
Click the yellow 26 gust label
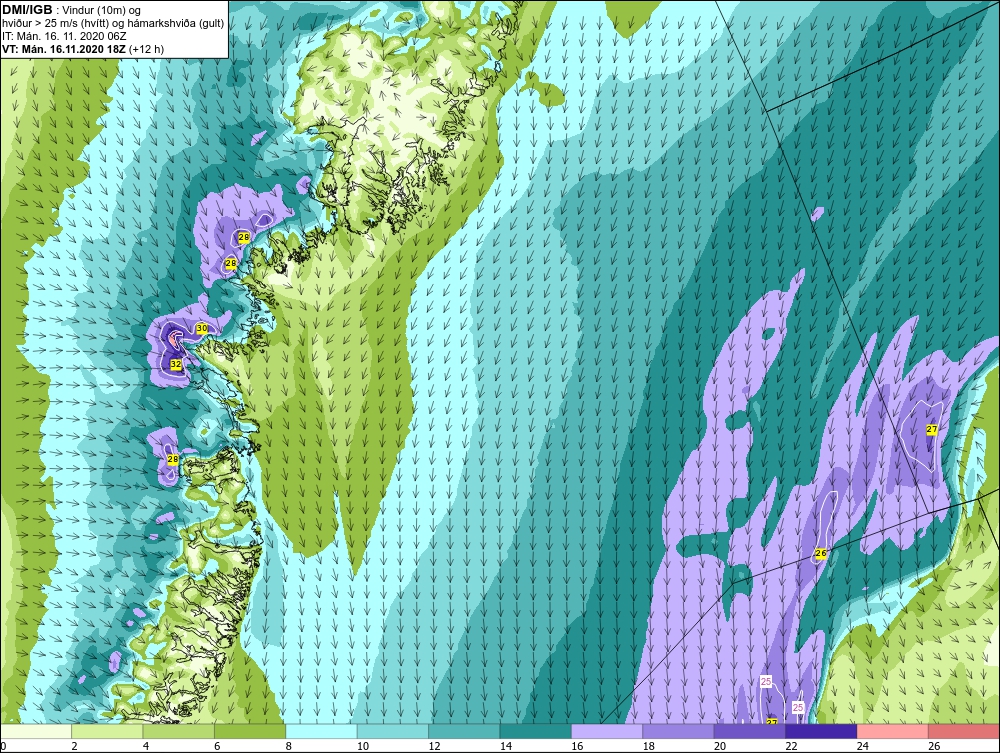821,553
